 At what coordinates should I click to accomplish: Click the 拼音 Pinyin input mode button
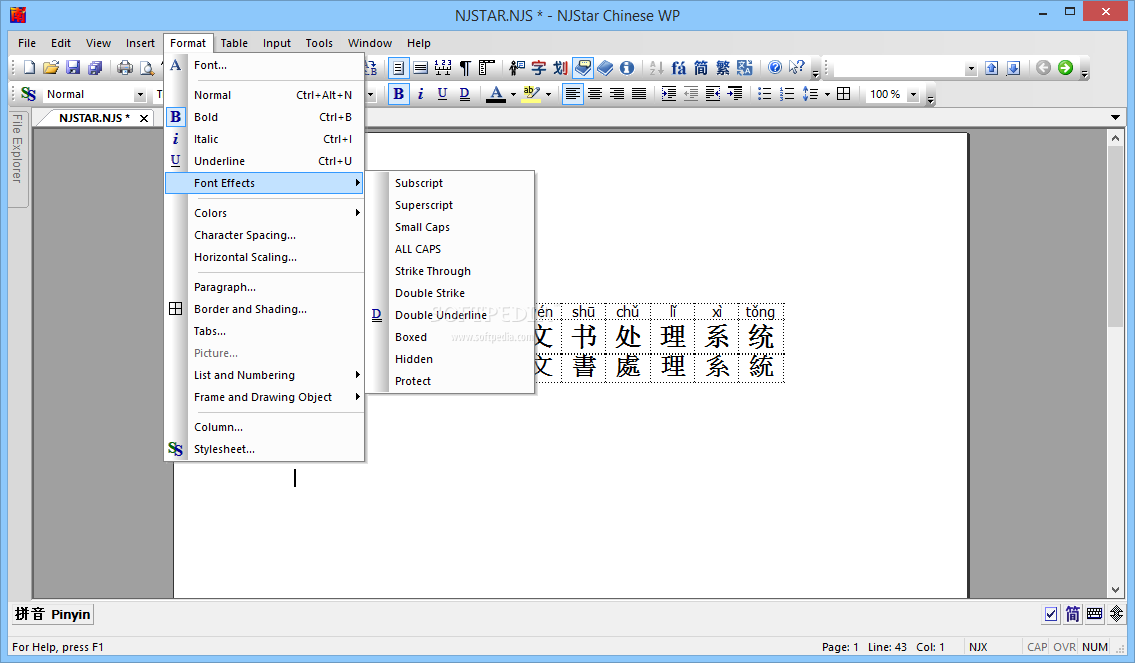[52, 614]
